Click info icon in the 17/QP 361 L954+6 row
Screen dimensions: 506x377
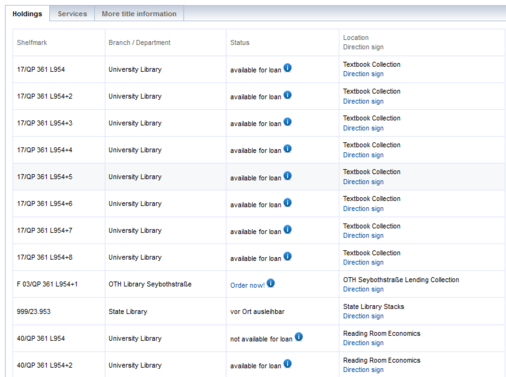pos(287,202)
